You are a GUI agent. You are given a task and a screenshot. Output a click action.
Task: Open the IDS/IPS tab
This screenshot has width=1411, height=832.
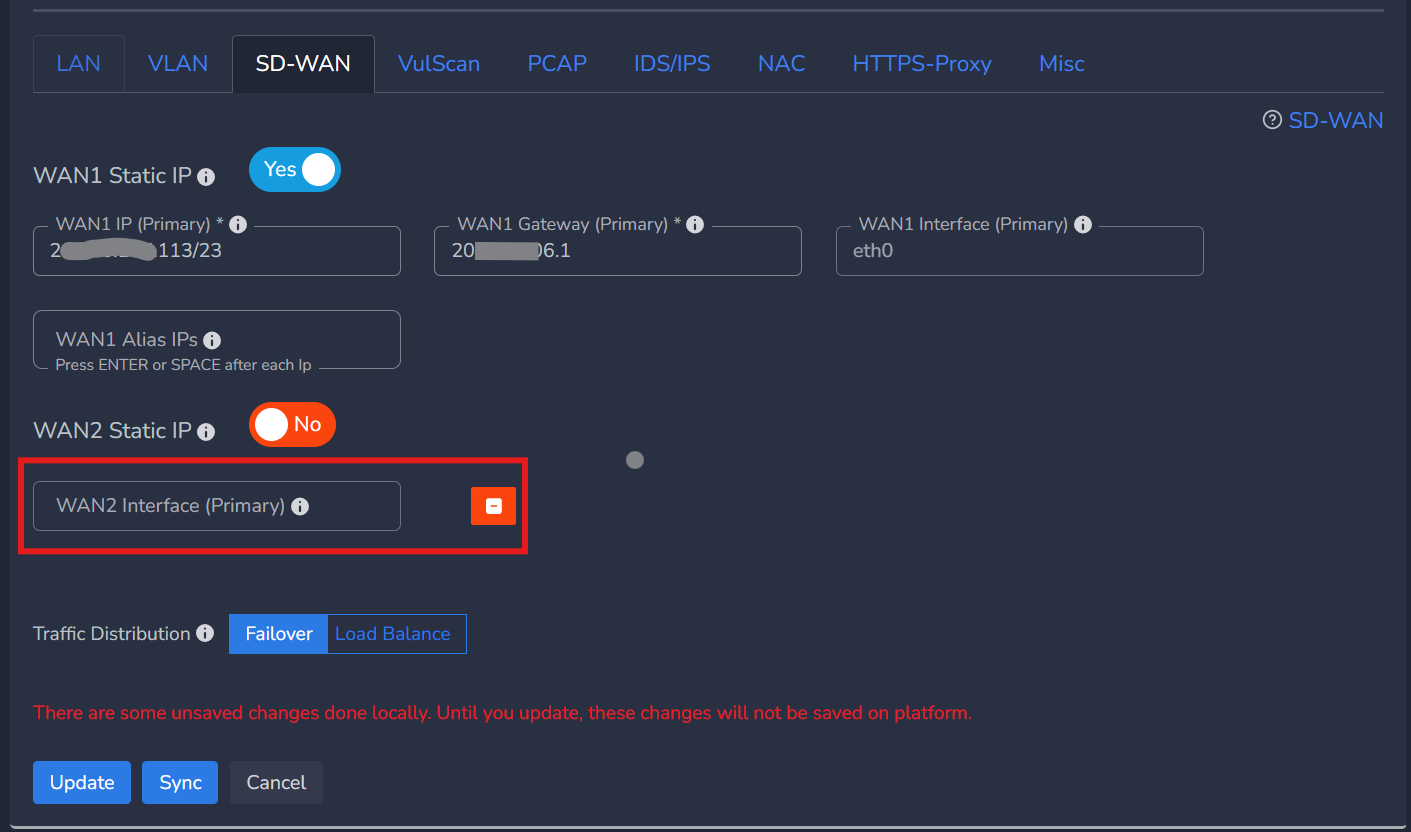click(672, 64)
